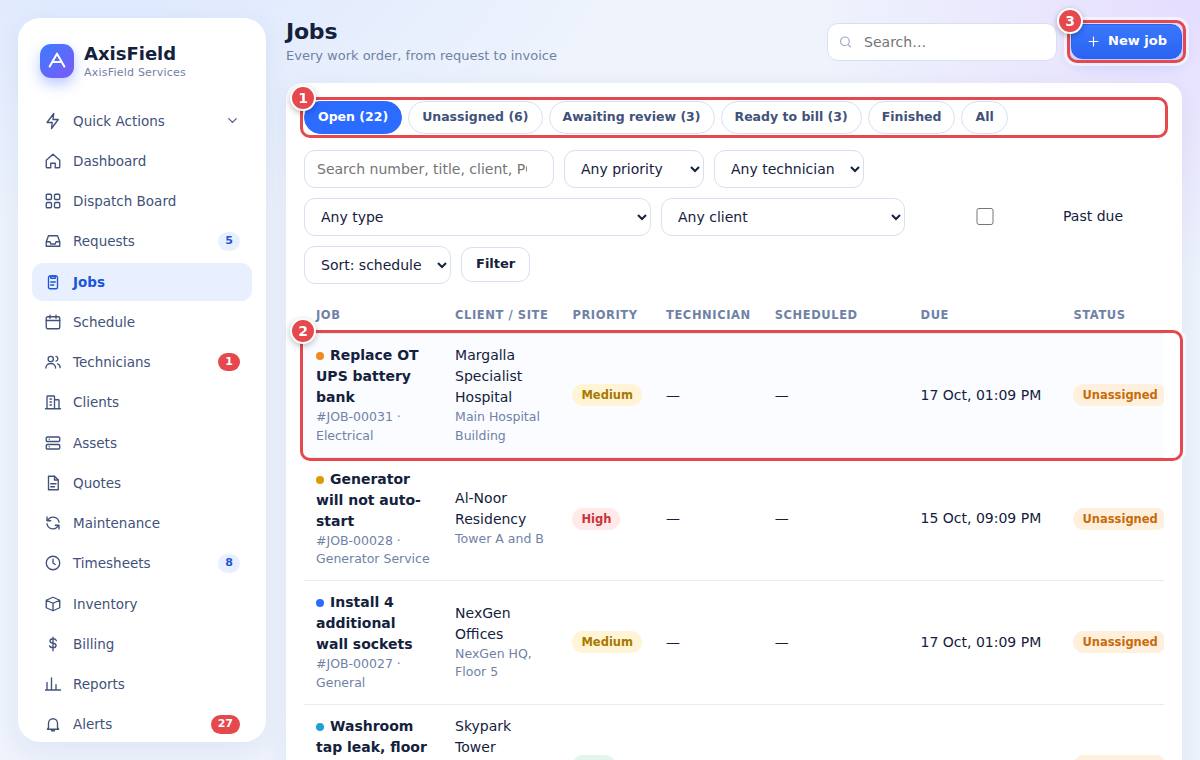Click the Inventory box icon
The width and height of the screenshot is (1200, 760).
pos(53,604)
